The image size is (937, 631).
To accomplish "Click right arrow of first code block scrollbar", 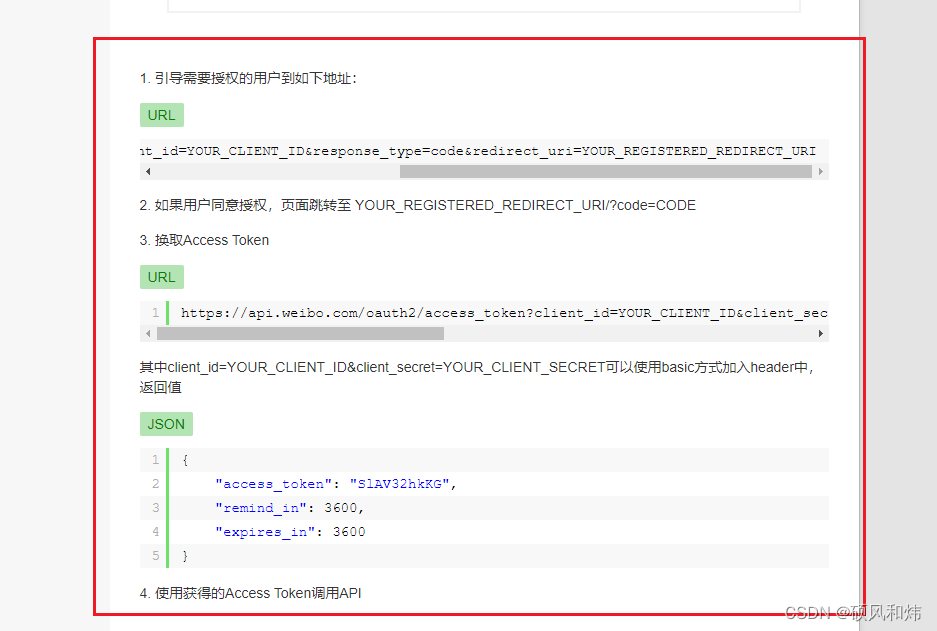I will coord(820,171).
